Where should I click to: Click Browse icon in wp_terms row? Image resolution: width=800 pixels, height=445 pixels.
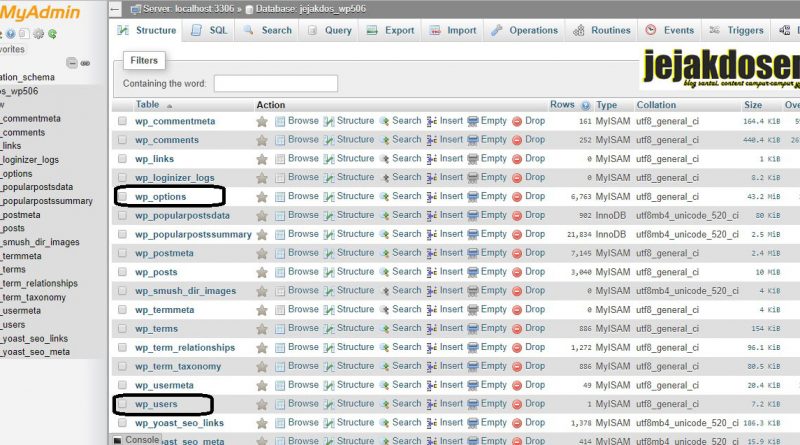(280, 329)
